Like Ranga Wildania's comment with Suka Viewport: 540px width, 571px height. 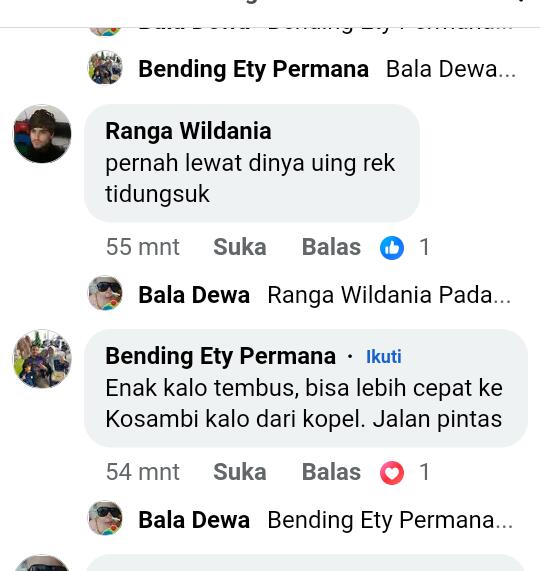pyautogui.click(x=240, y=247)
